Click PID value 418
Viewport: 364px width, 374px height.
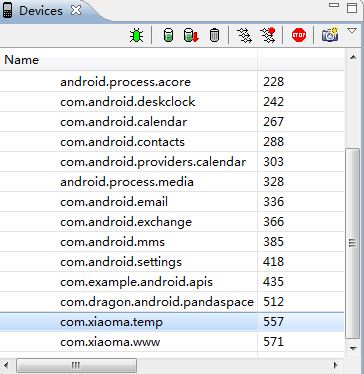273,262
